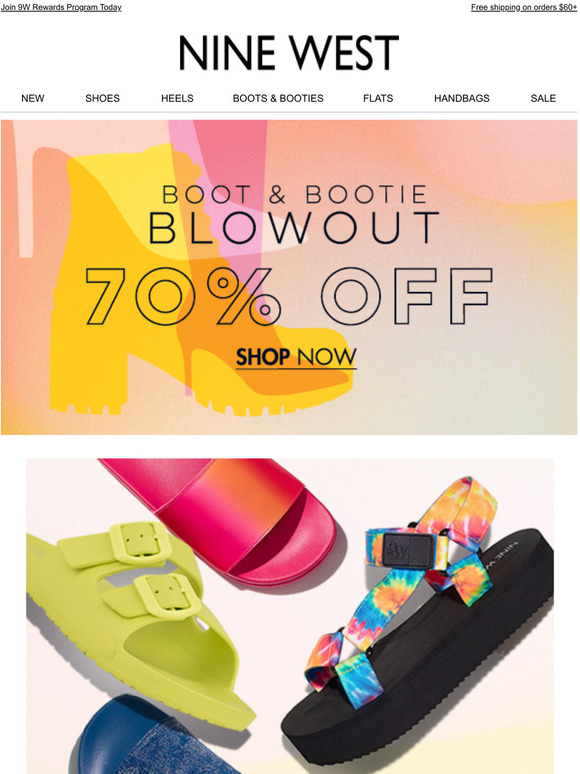Join the 9W Rewards Program link
The image size is (580, 774).
pyautogui.click(x=61, y=7)
